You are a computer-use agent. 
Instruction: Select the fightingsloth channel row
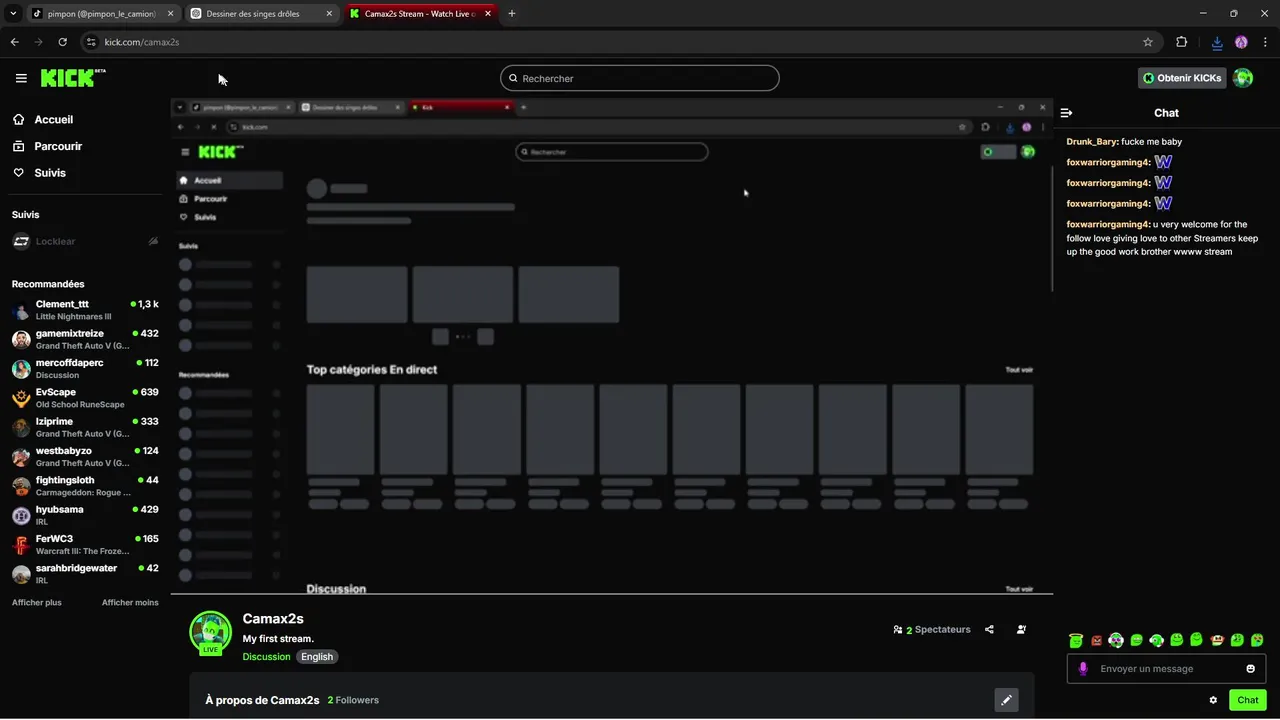click(85, 486)
